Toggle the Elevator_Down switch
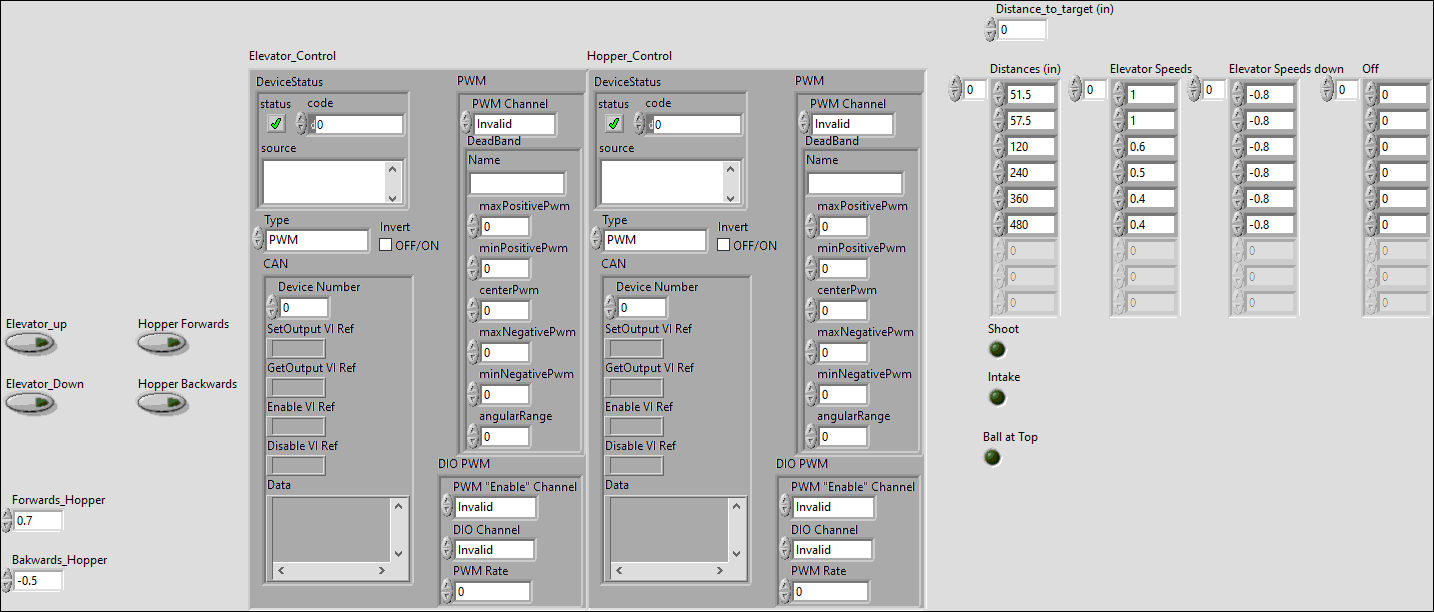The image size is (1434, 612). (x=30, y=403)
